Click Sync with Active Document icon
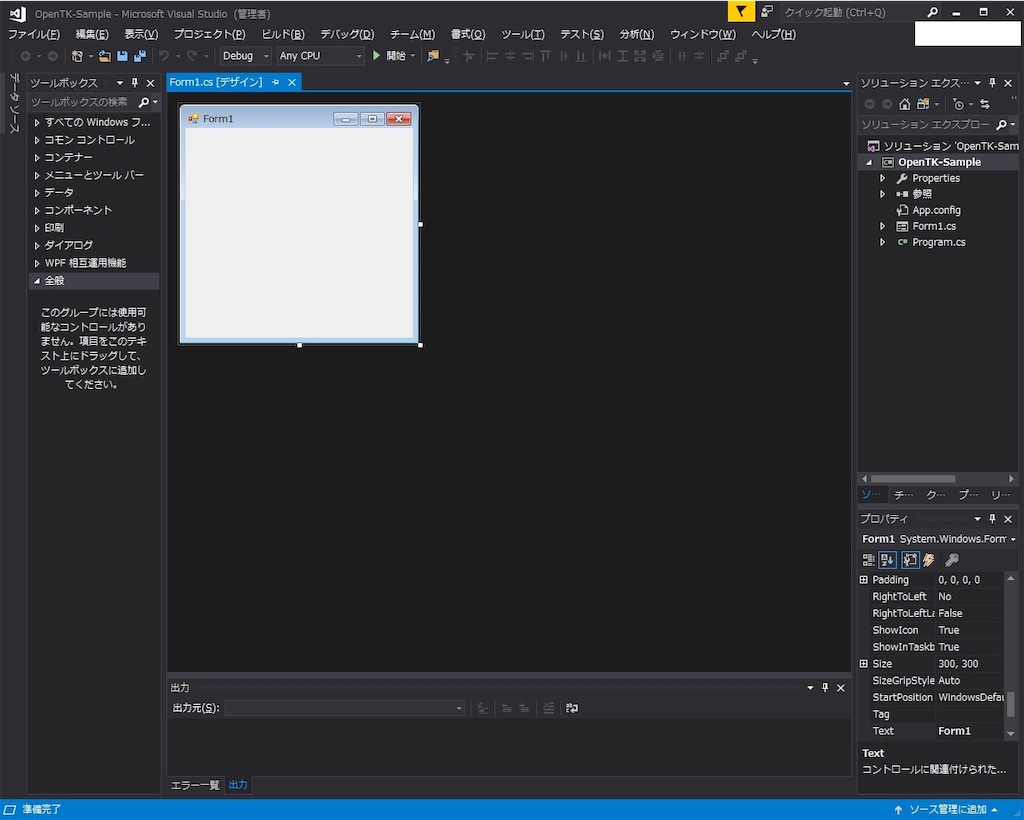The image size is (1024, 820). point(985,104)
